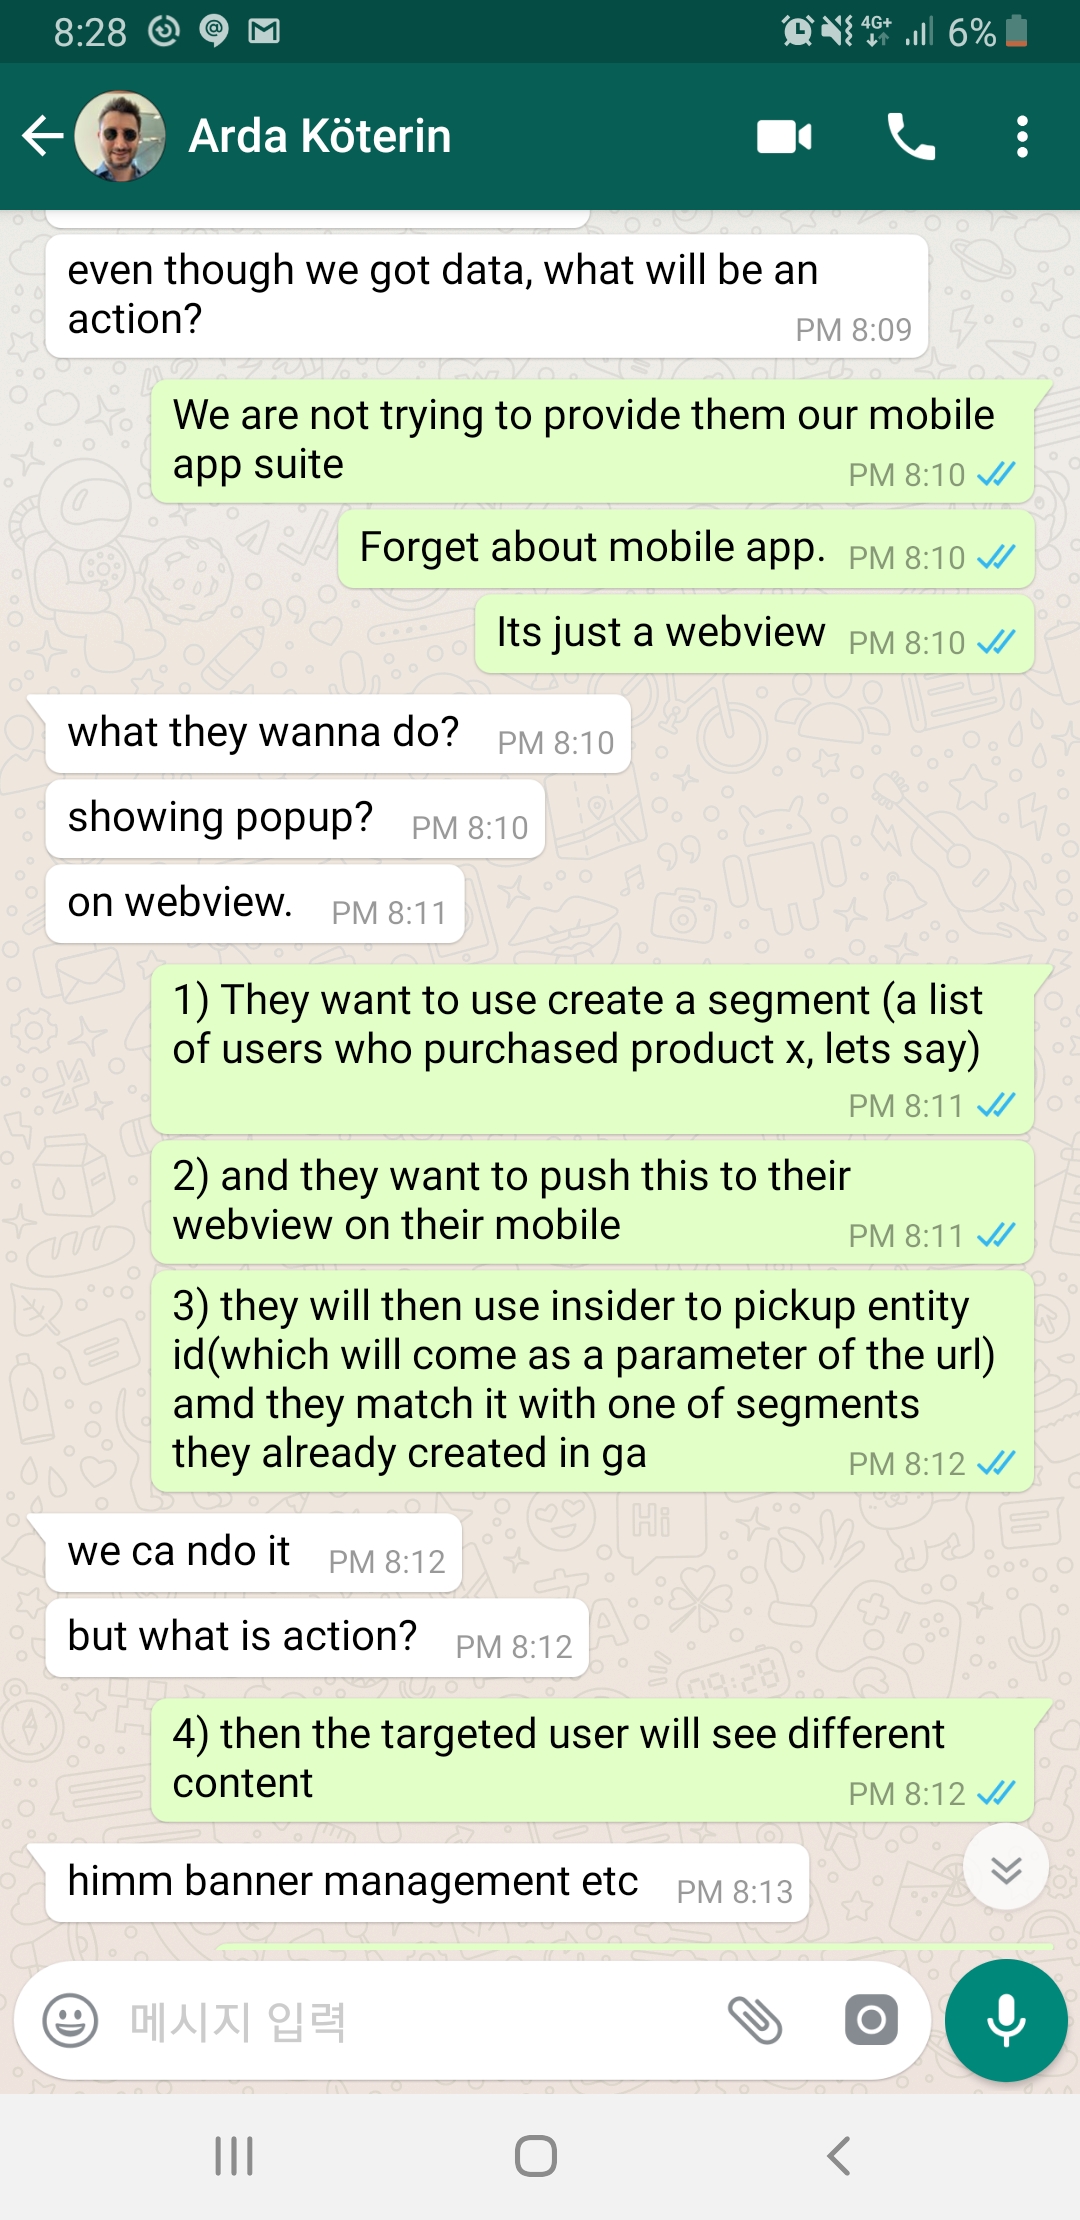
Task: Tap the 'but what is action?' message
Action: (x=317, y=1638)
